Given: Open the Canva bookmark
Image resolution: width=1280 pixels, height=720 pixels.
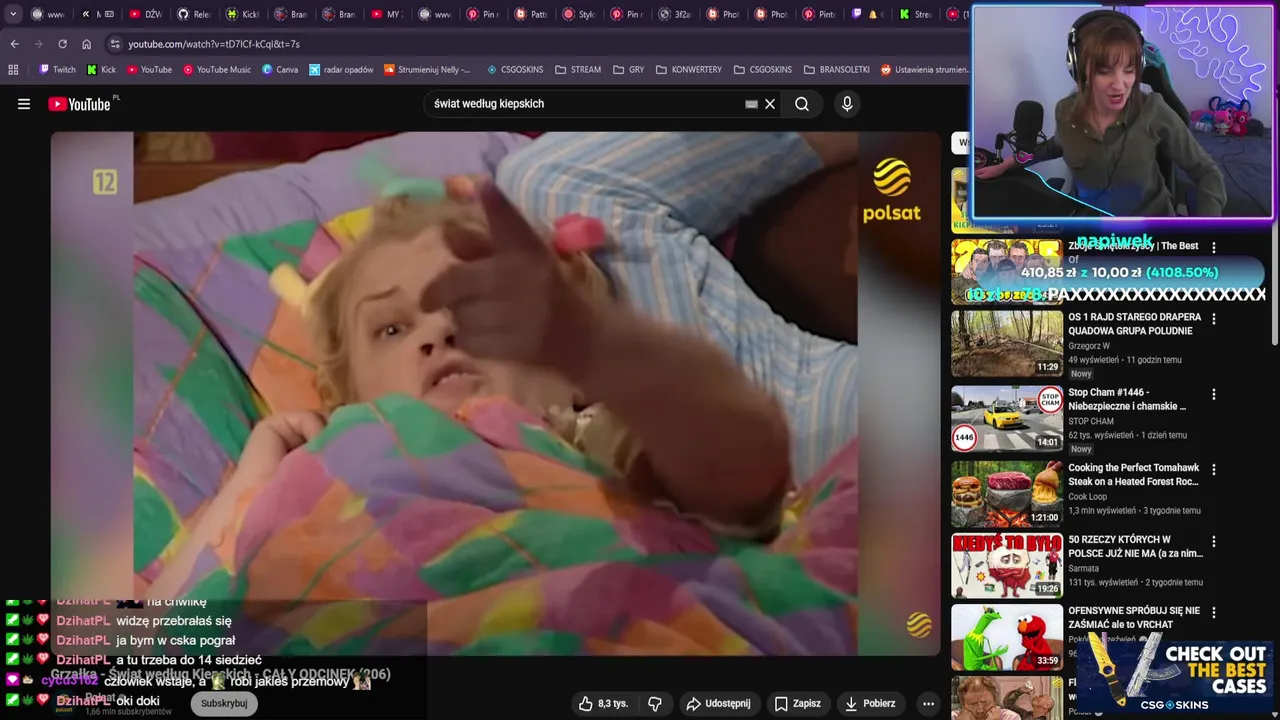Looking at the screenshot, I should [x=280, y=70].
